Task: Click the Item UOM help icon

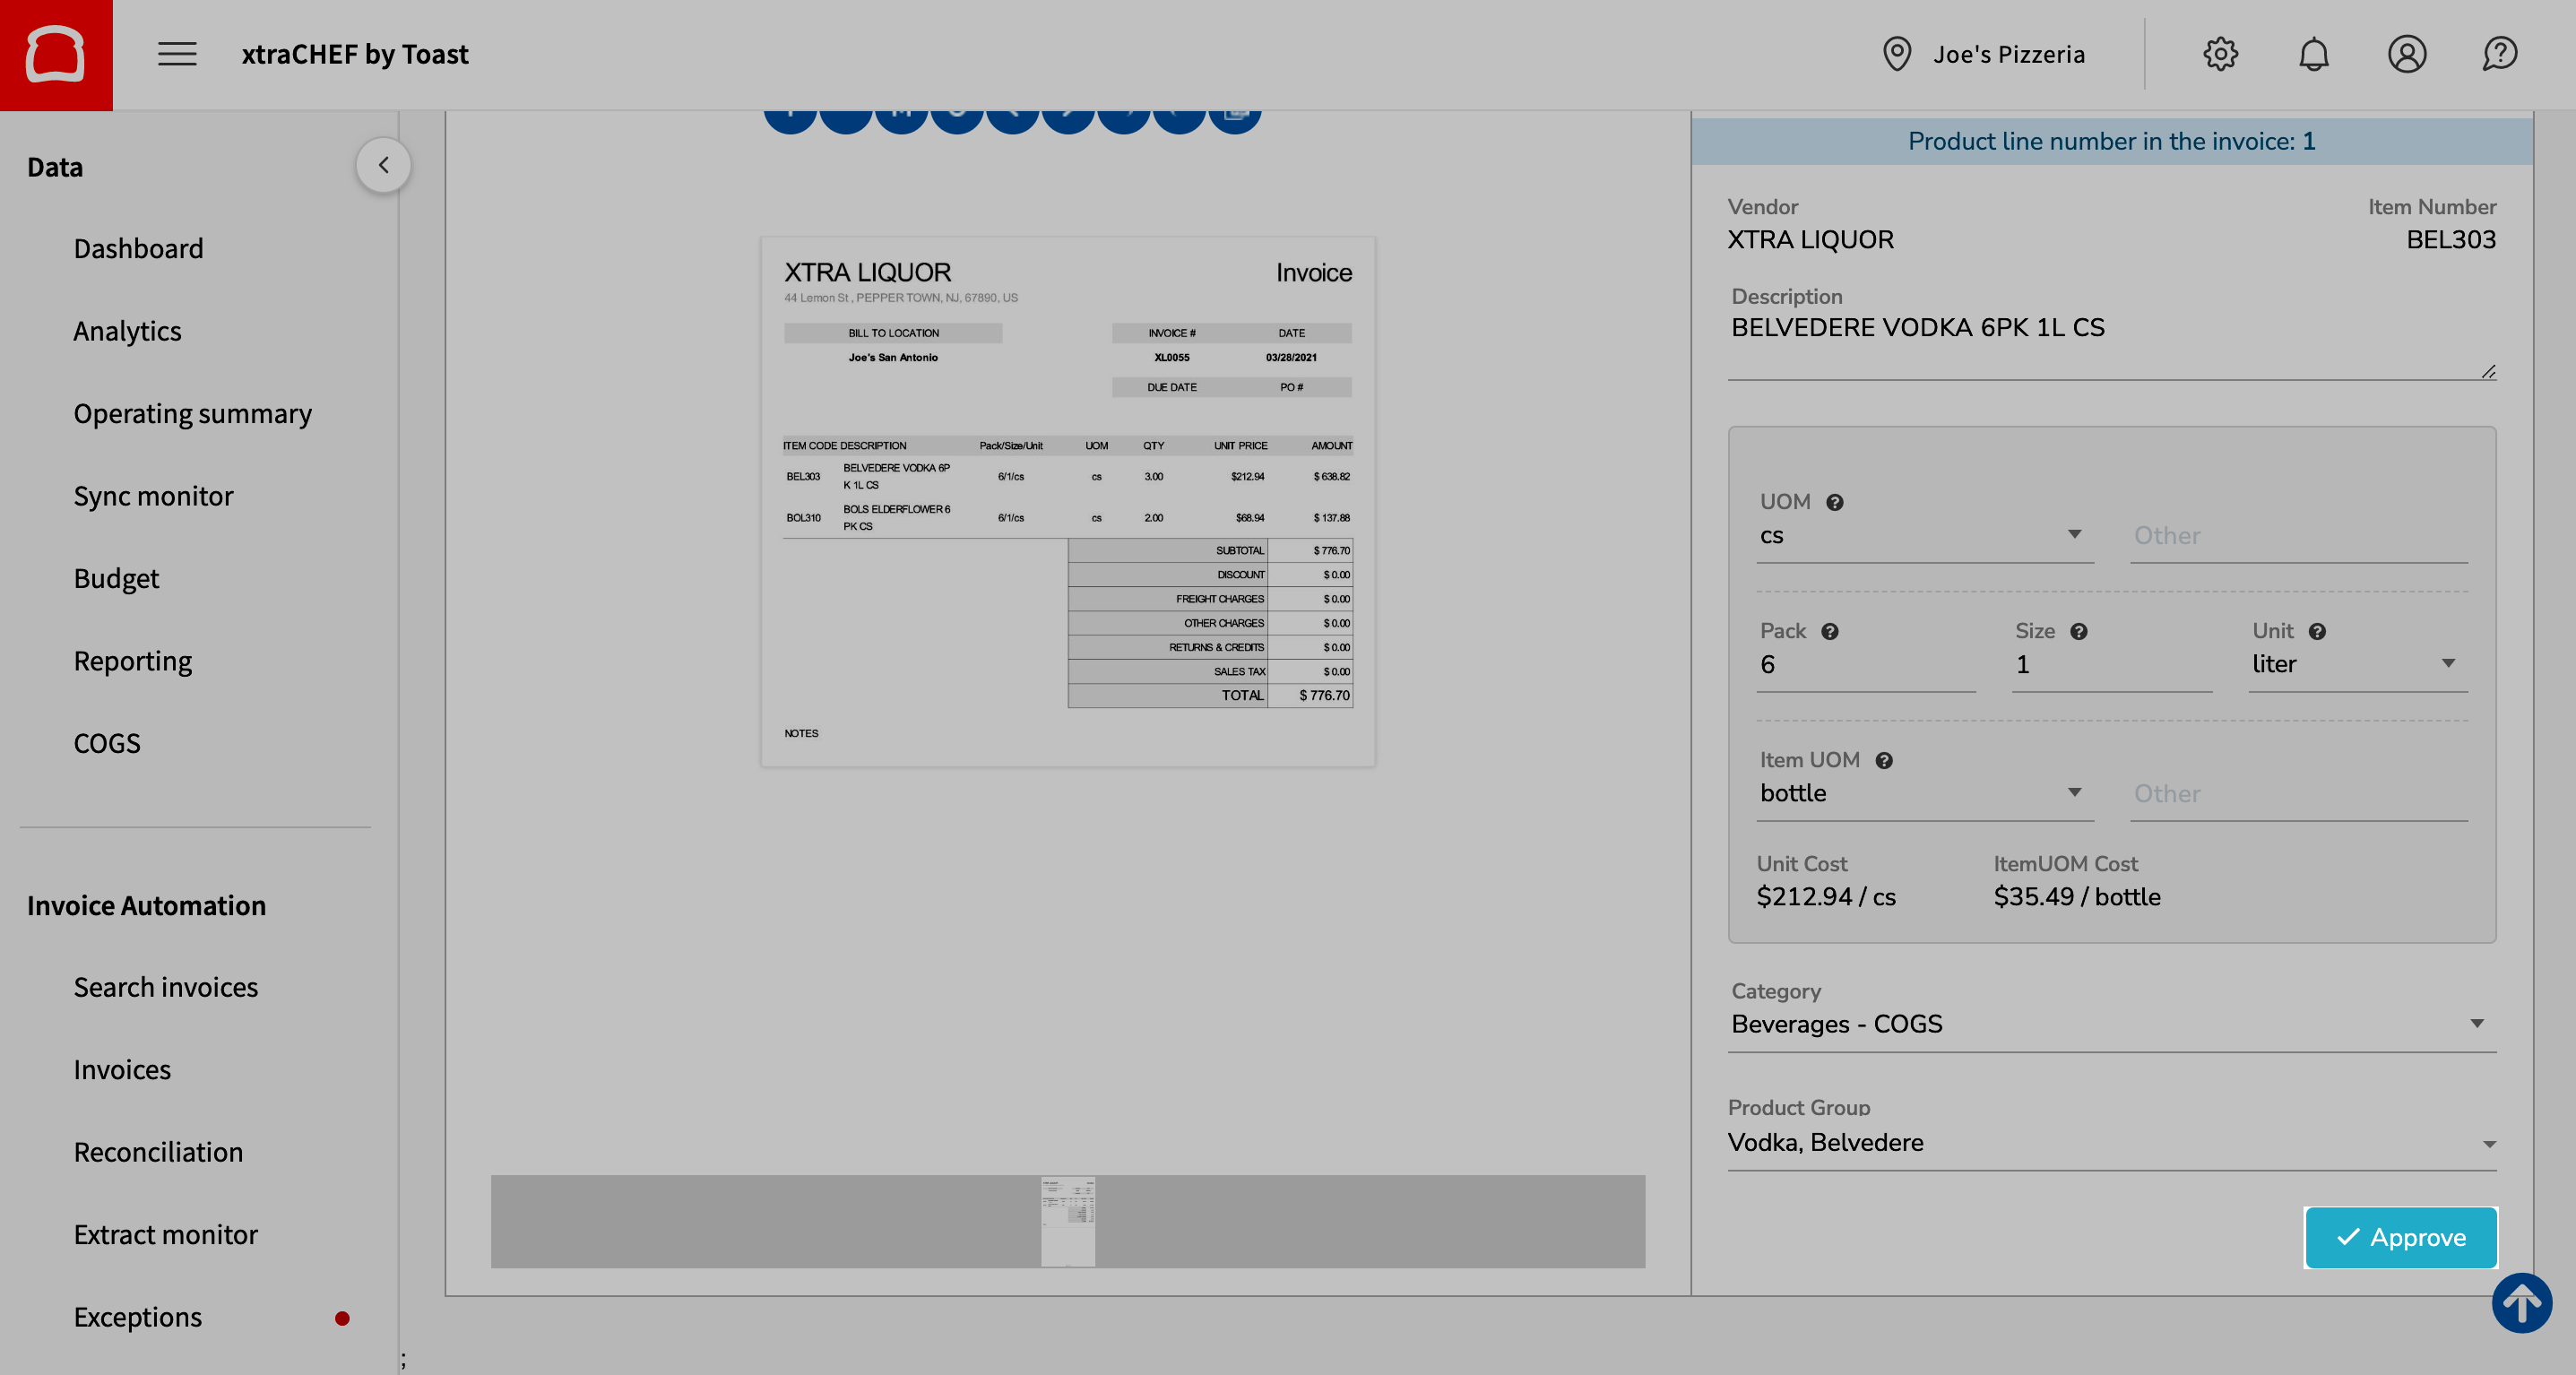Action: 1884,761
